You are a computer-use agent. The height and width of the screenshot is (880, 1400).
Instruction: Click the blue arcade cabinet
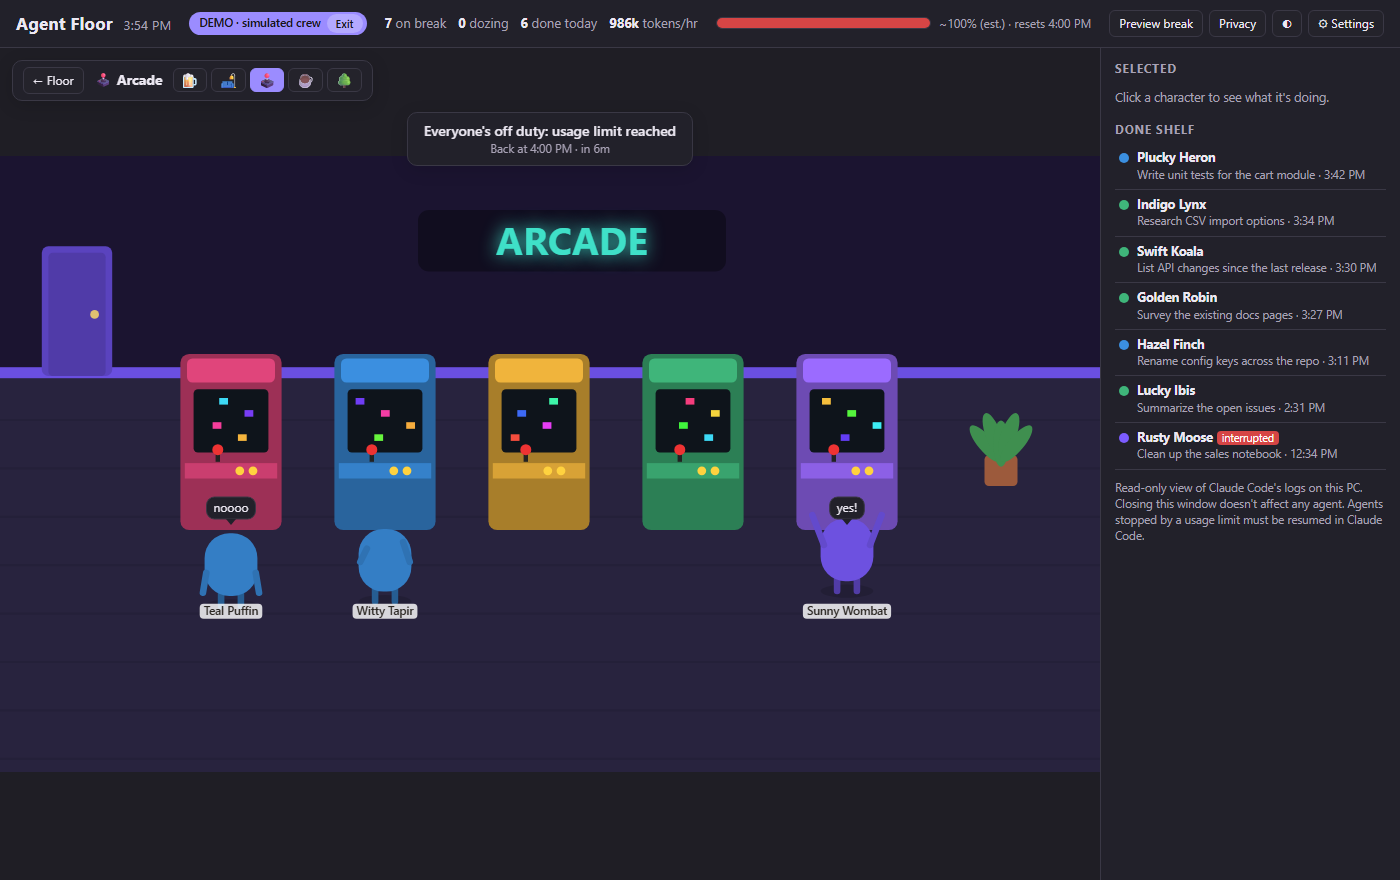(x=385, y=441)
